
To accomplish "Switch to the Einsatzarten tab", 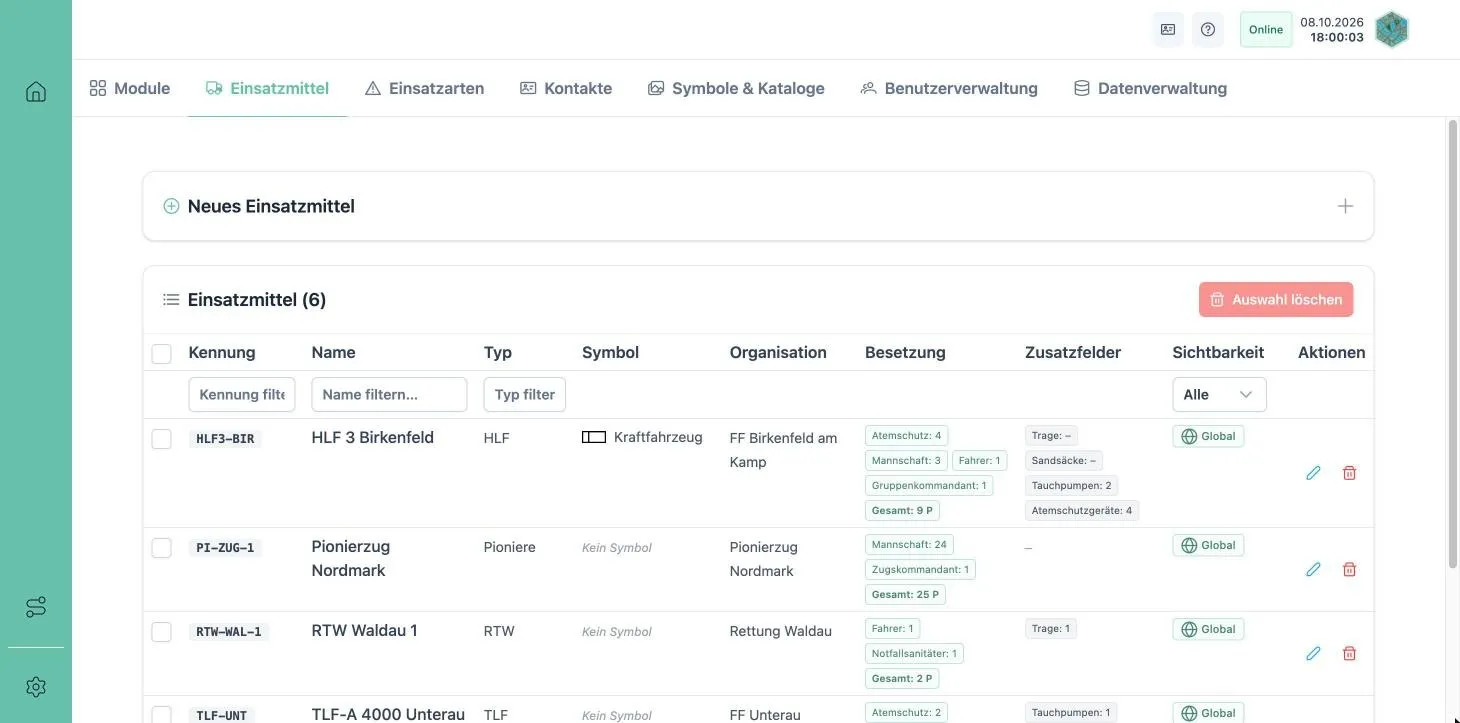I will [x=425, y=88].
